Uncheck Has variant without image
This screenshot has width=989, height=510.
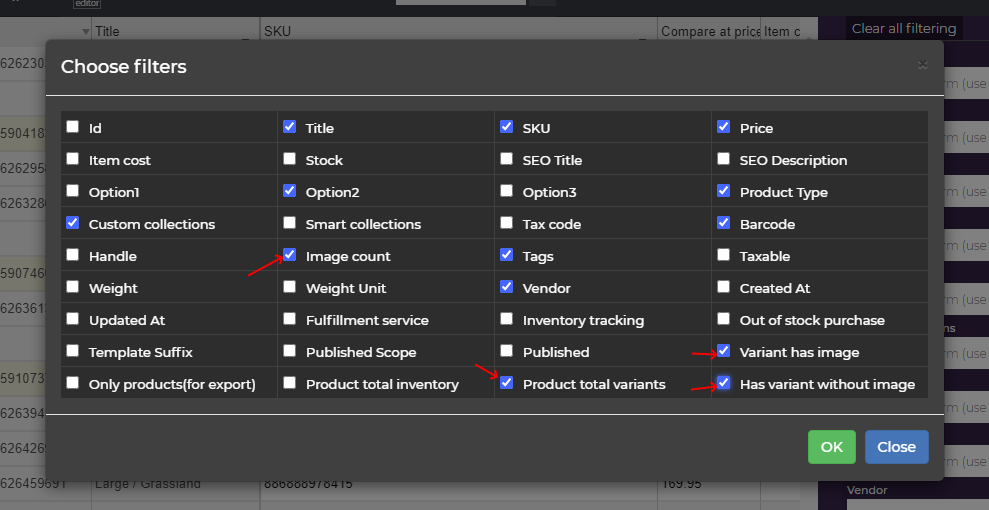(x=723, y=383)
